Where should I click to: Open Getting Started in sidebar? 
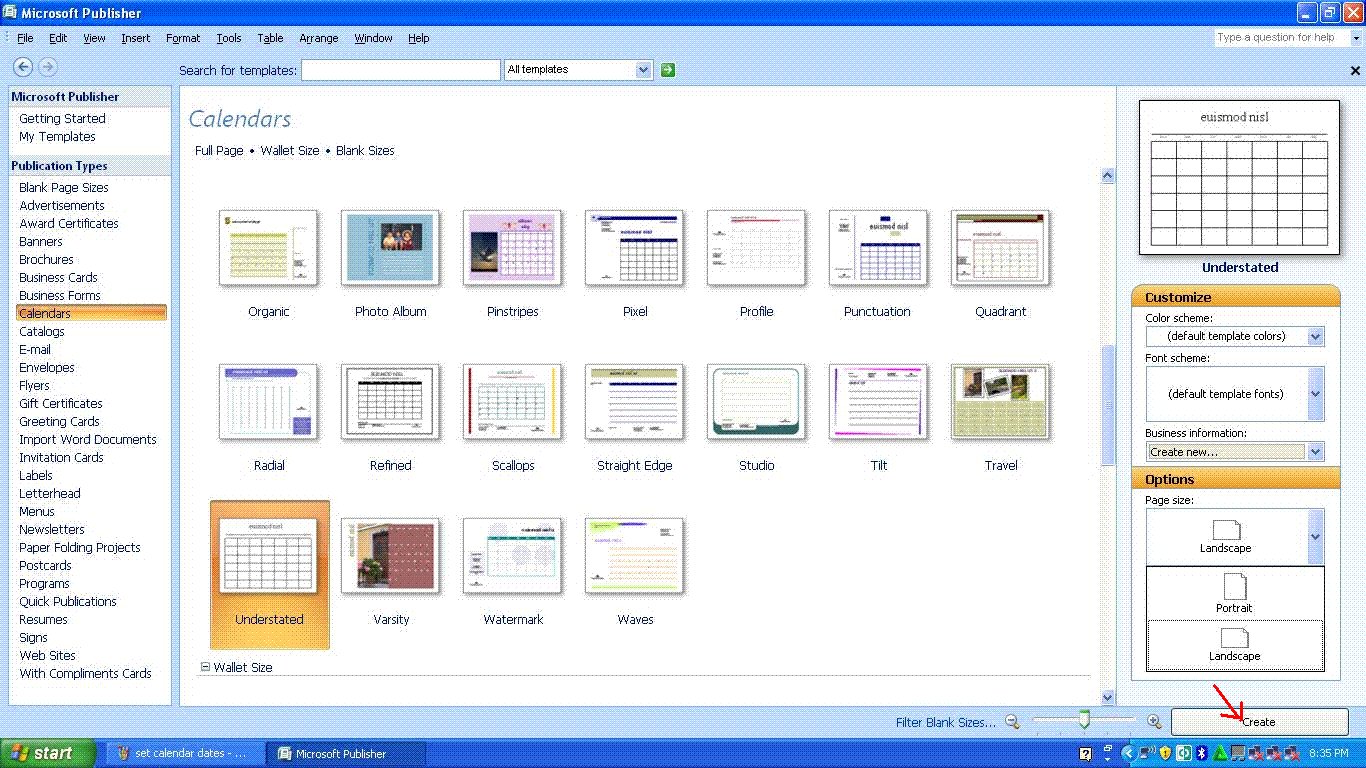[62, 118]
